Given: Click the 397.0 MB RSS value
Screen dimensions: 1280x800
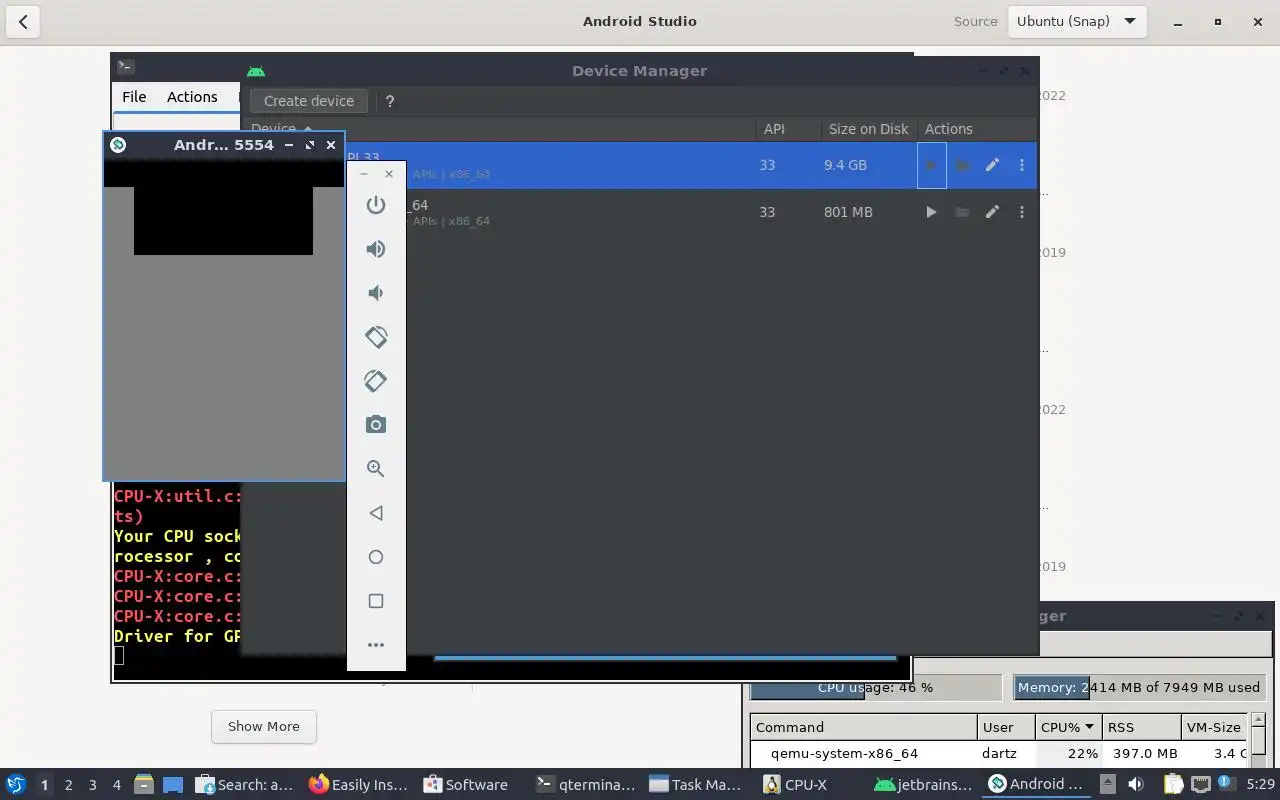Looking at the screenshot, I should (1145, 753).
